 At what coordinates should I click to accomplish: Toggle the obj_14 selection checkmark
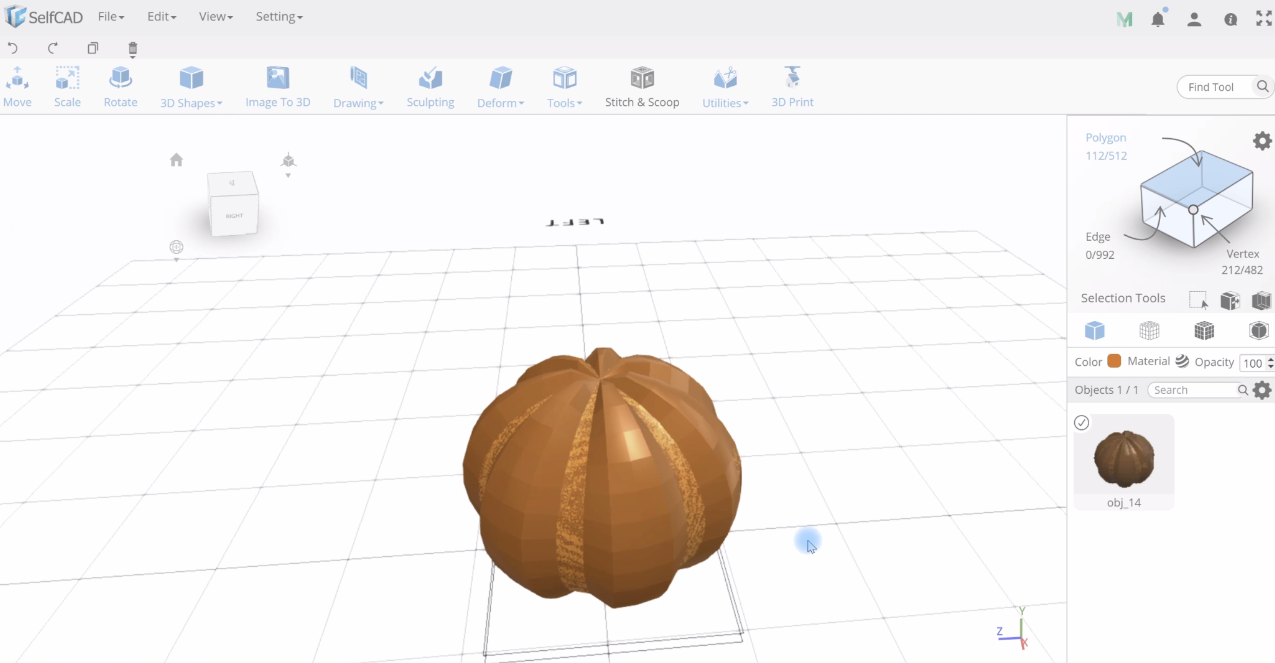click(x=1081, y=423)
